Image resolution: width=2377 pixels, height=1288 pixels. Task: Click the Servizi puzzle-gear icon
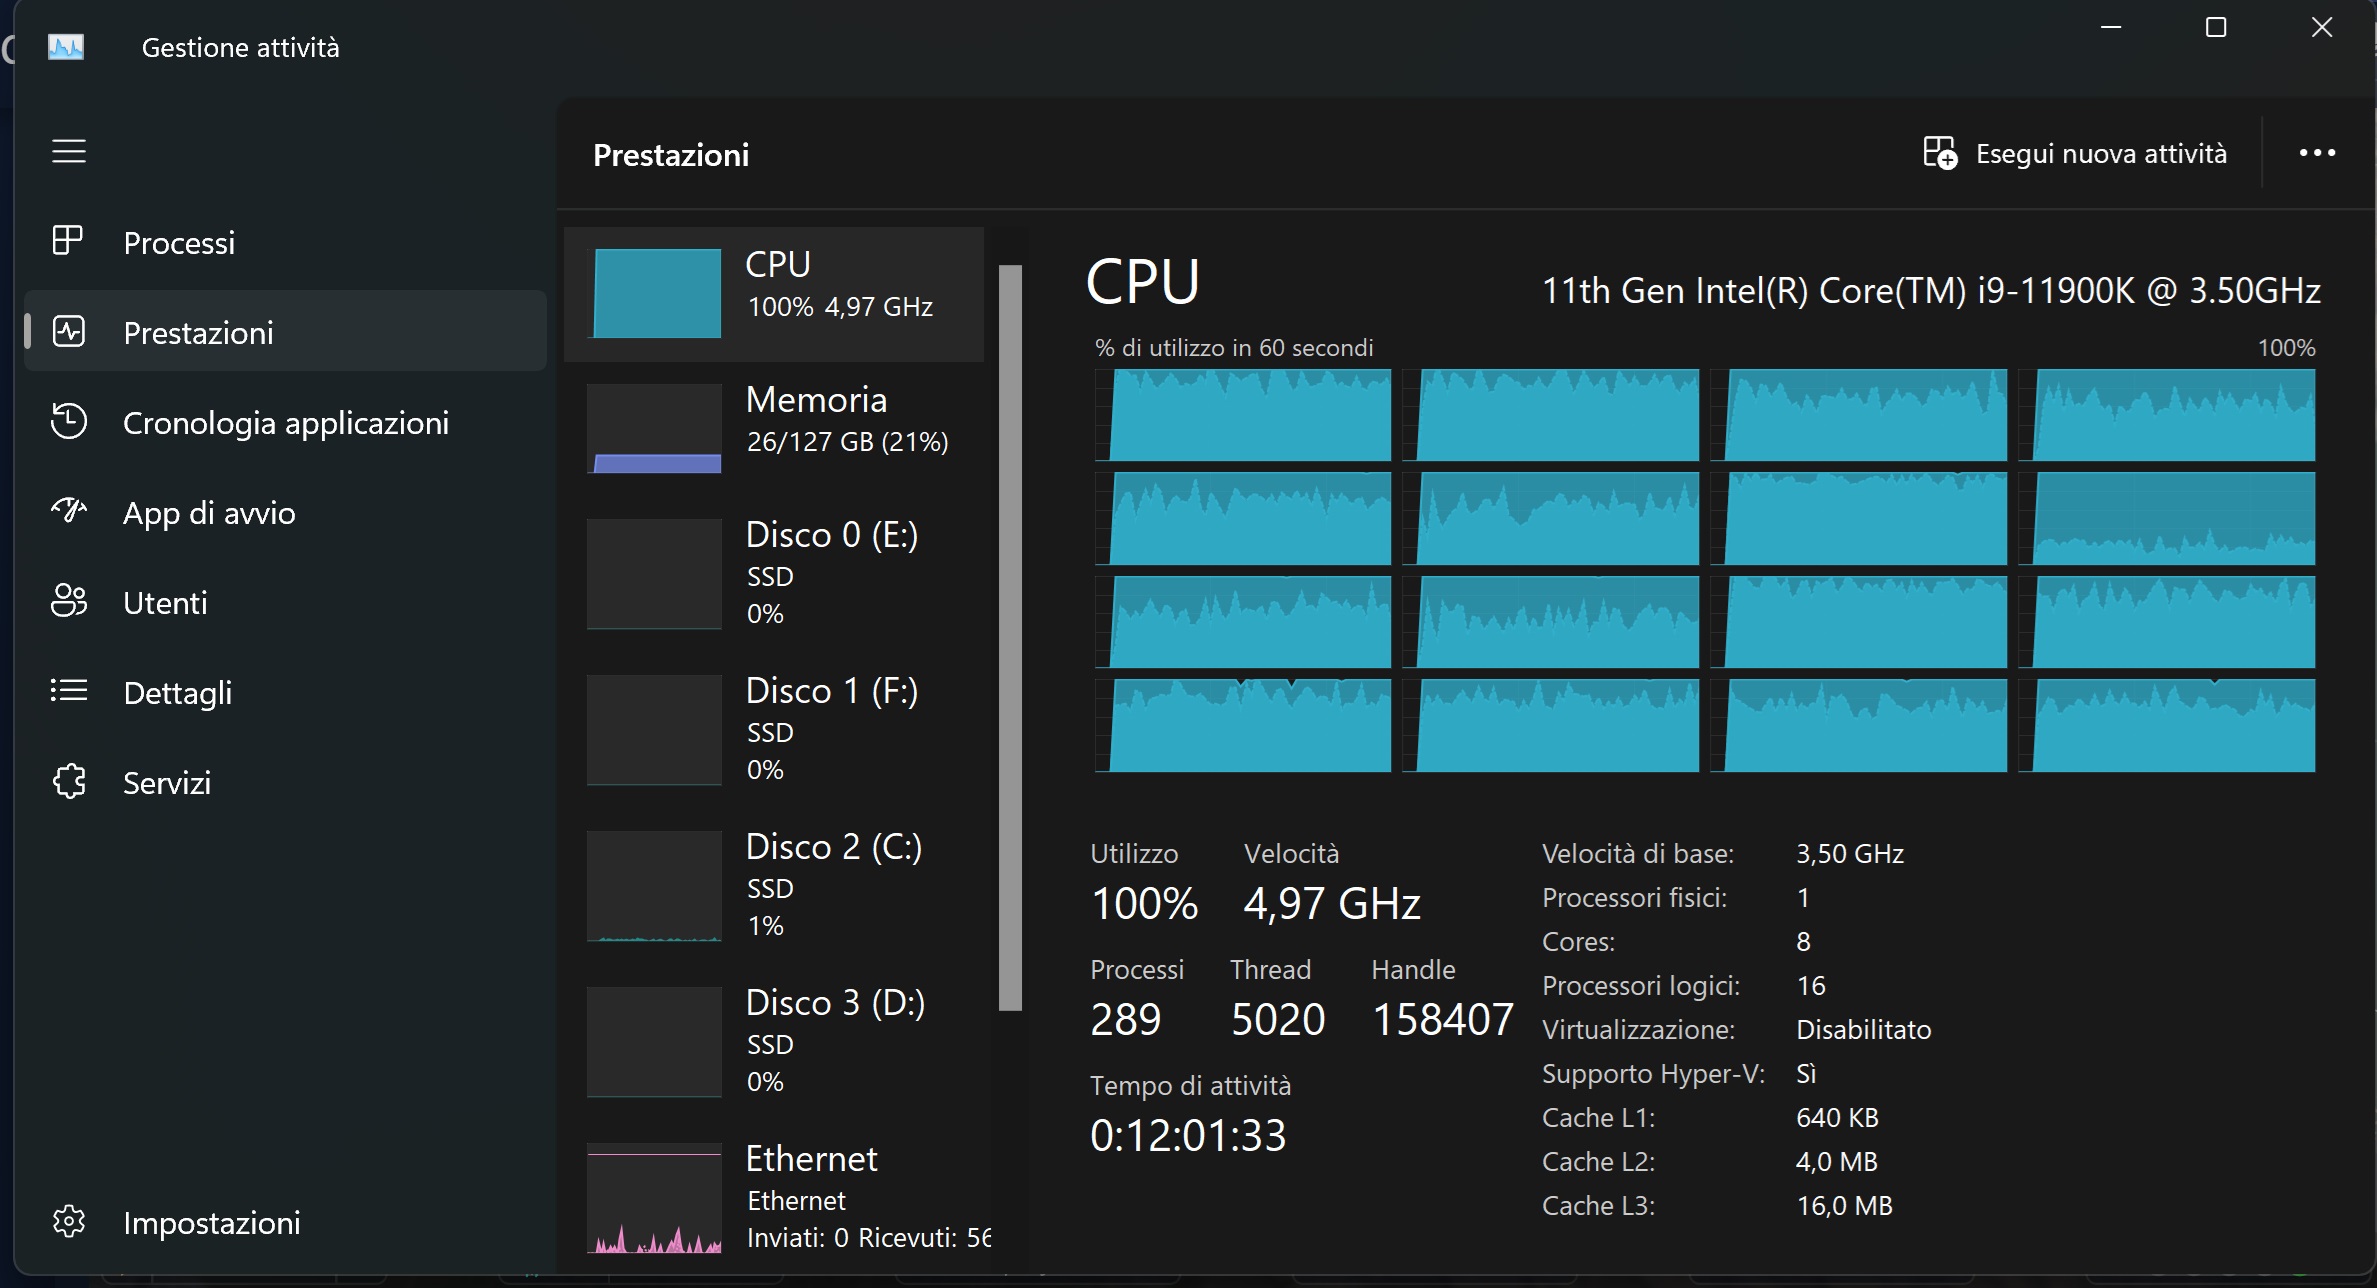pos(68,781)
